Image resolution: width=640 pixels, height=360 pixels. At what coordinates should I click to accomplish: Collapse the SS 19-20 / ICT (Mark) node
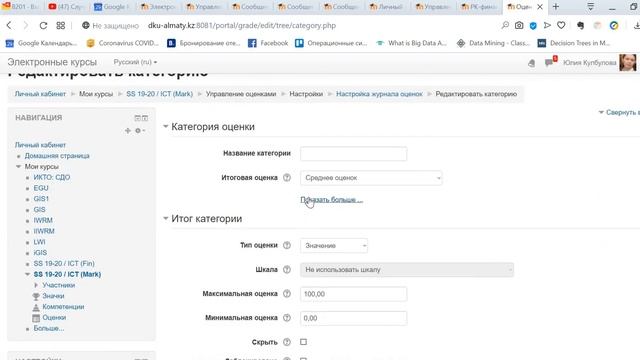[27, 274]
